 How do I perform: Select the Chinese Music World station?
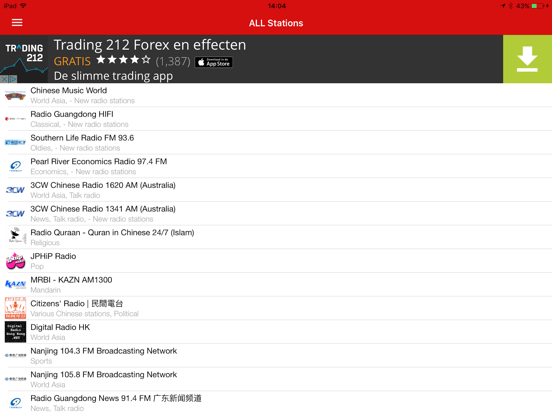pyautogui.click(x=276, y=95)
